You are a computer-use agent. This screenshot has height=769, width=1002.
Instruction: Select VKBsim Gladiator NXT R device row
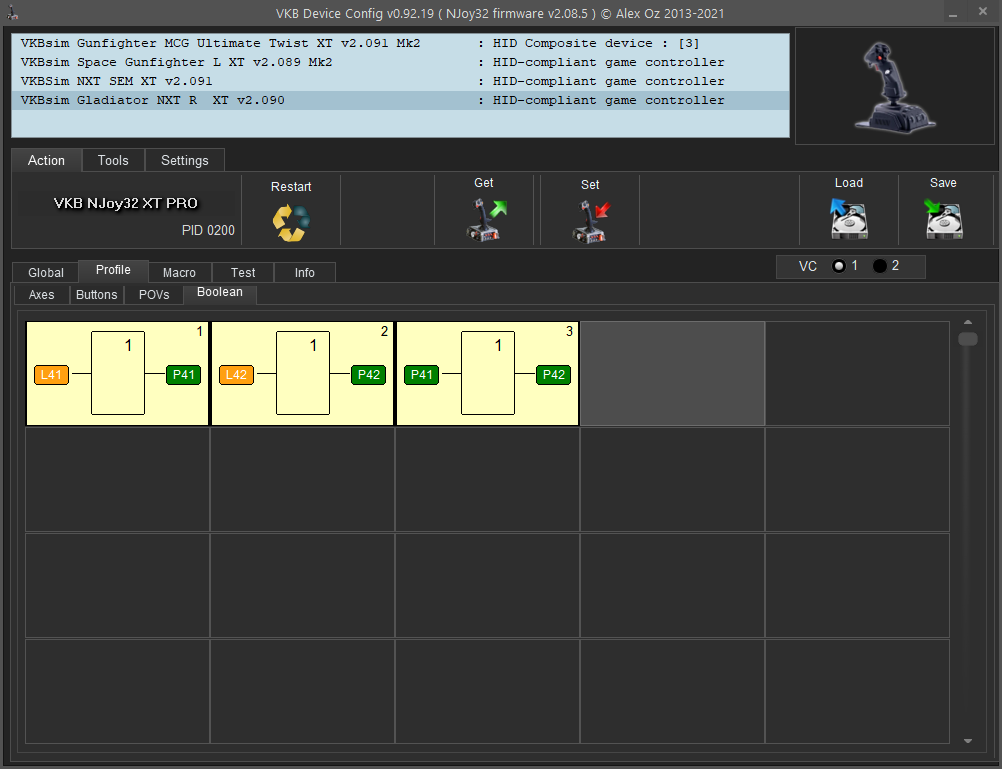click(x=400, y=100)
